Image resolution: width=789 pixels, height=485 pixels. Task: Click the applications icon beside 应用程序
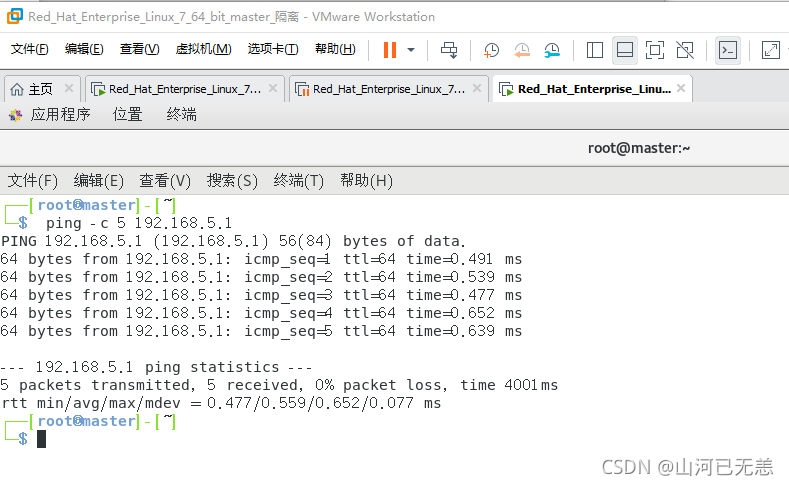coord(16,115)
